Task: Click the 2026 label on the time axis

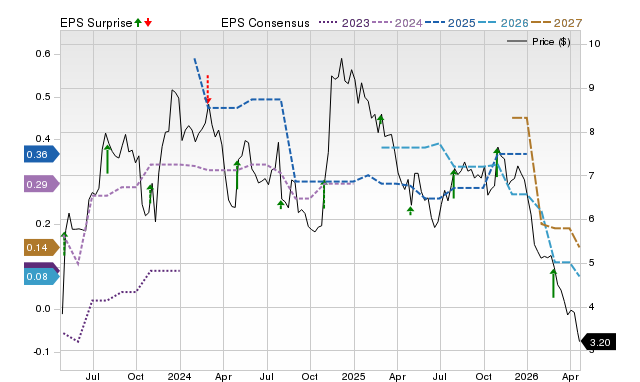Action: pyautogui.click(x=527, y=376)
